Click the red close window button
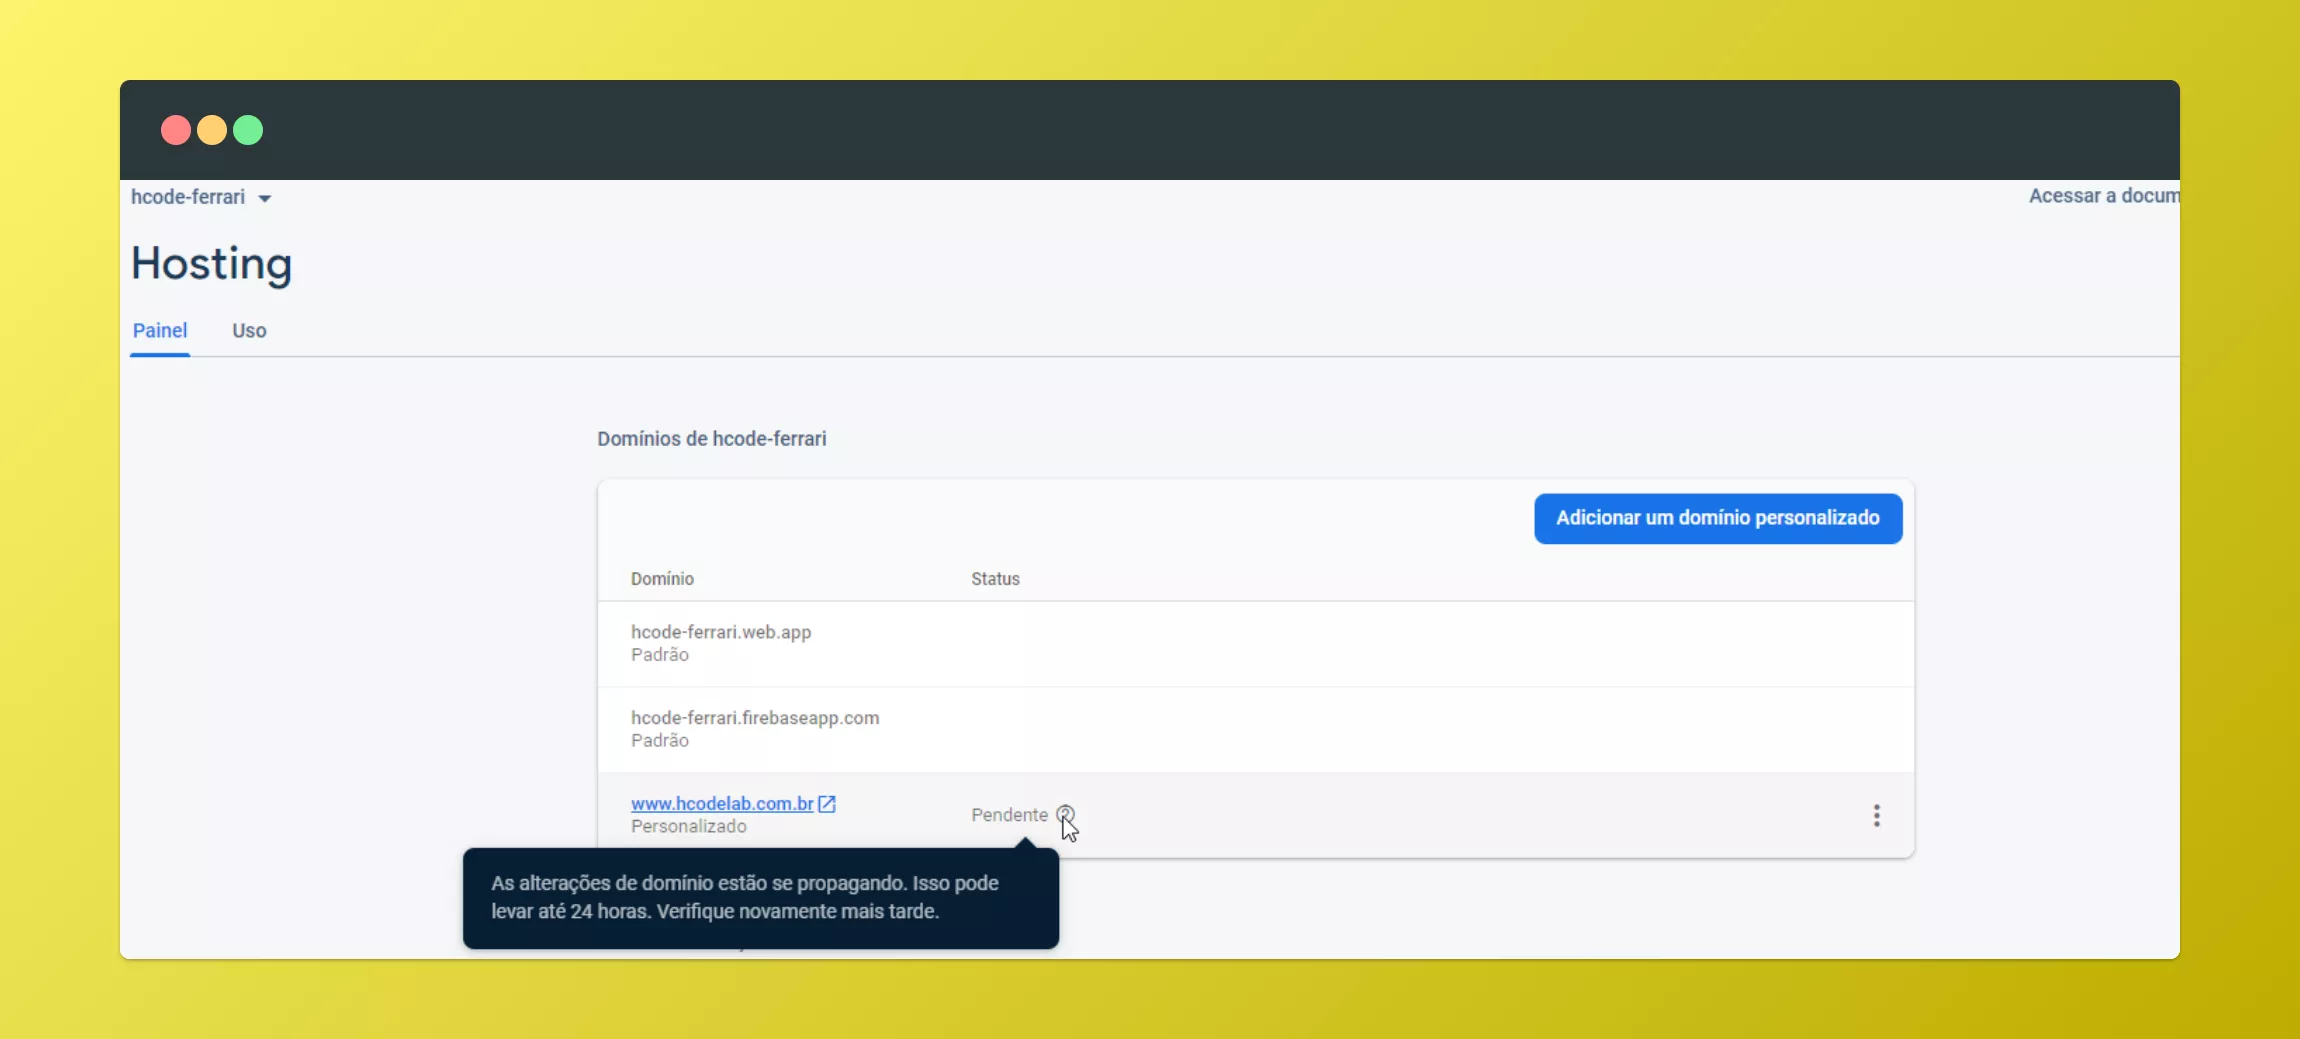The width and height of the screenshot is (2300, 1039). pos(176,130)
